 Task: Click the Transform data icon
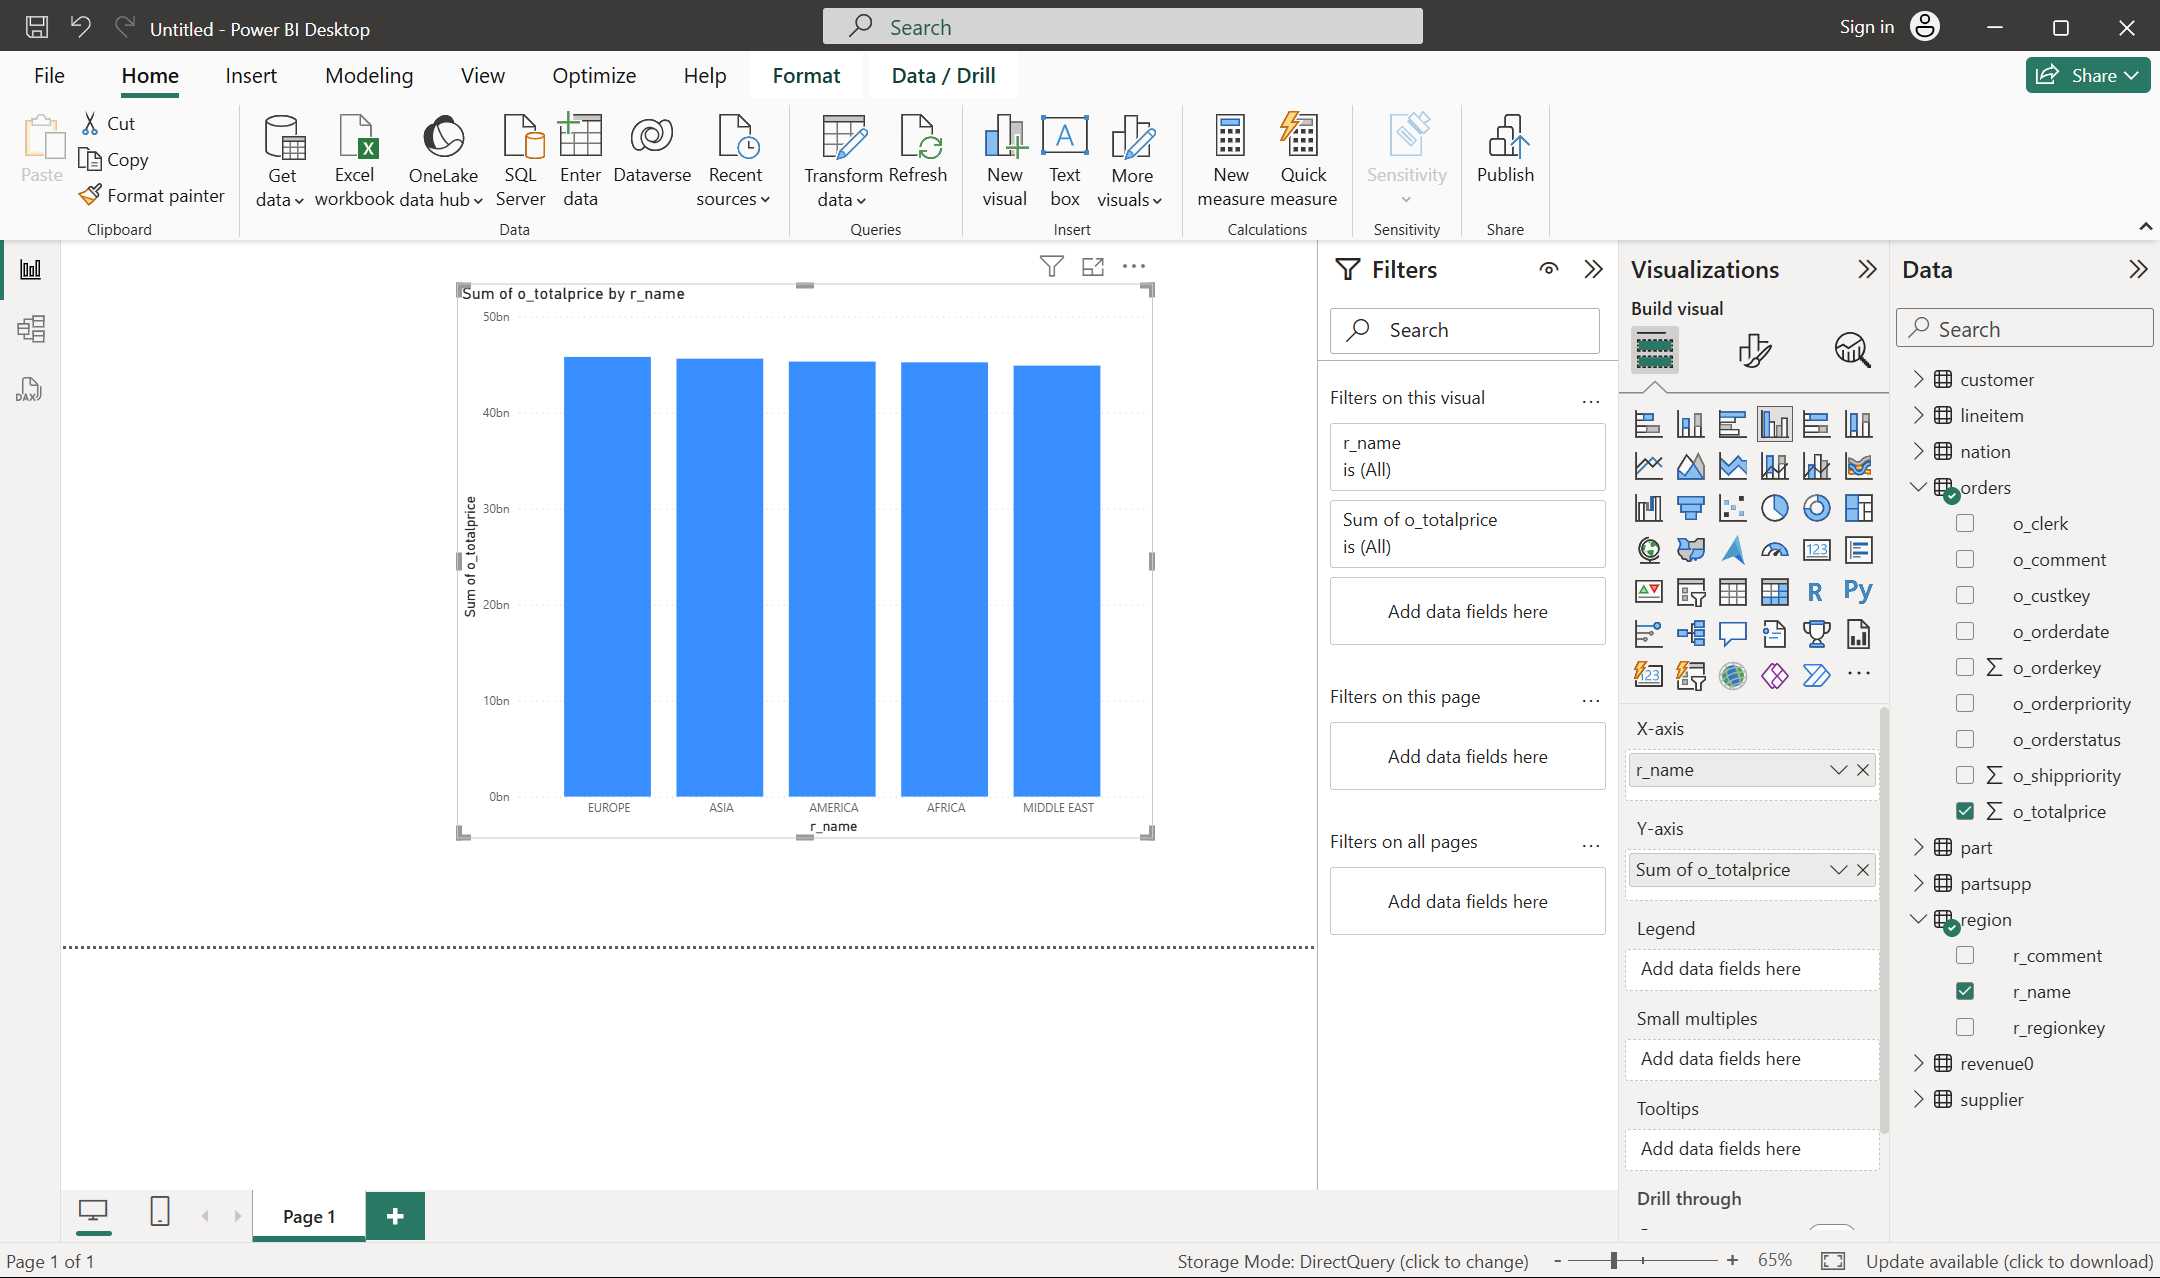[843, 138]
